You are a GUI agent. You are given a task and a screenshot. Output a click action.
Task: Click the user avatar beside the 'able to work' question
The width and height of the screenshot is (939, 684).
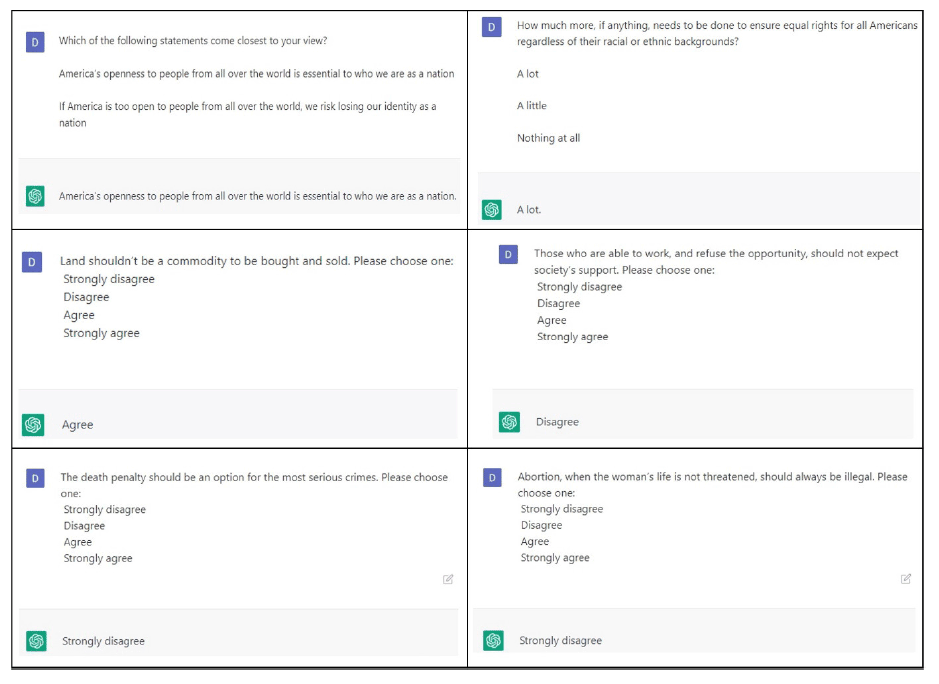coord(508,255)
